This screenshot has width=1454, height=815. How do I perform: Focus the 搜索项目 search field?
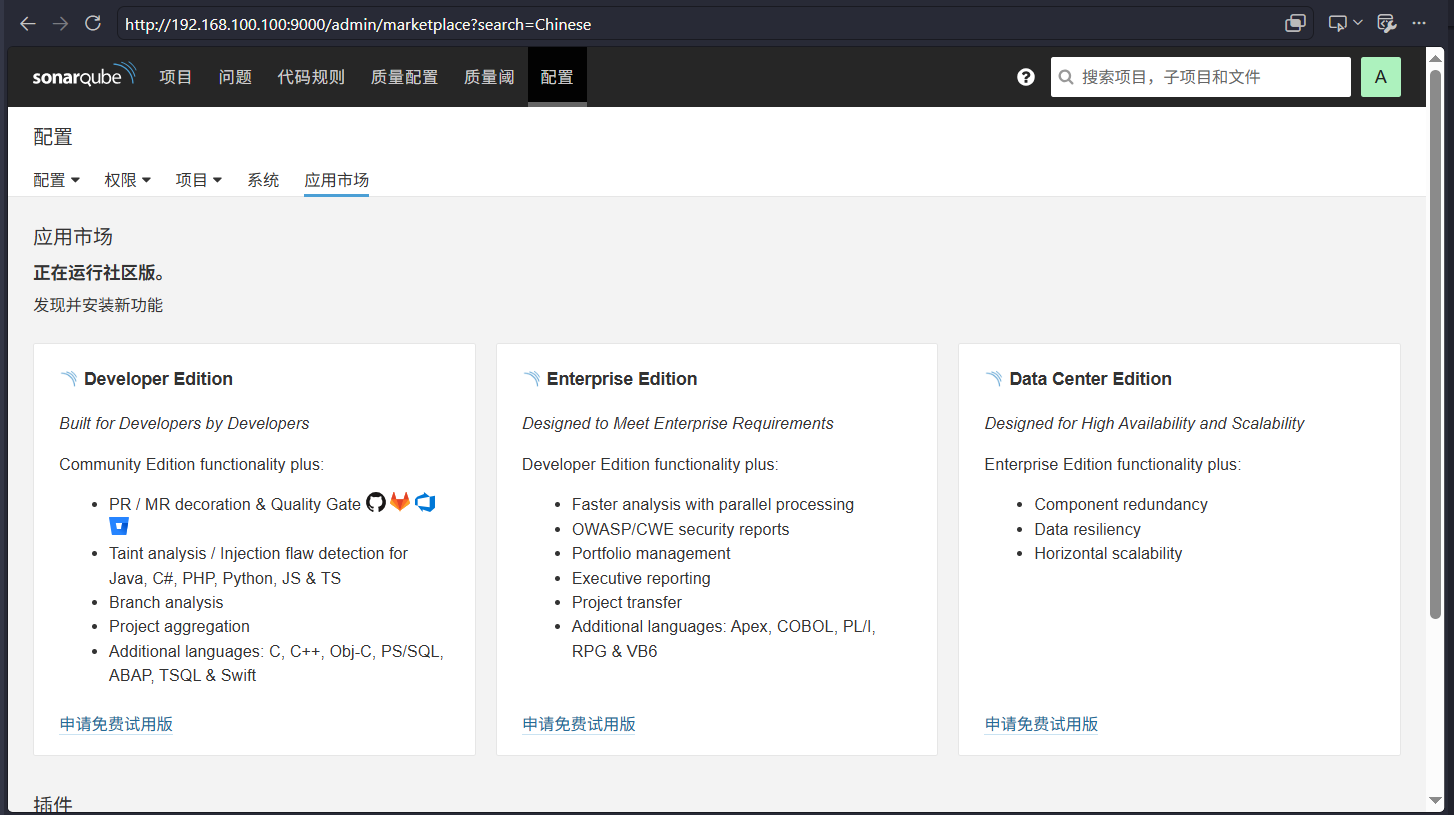coord(1201,77)
